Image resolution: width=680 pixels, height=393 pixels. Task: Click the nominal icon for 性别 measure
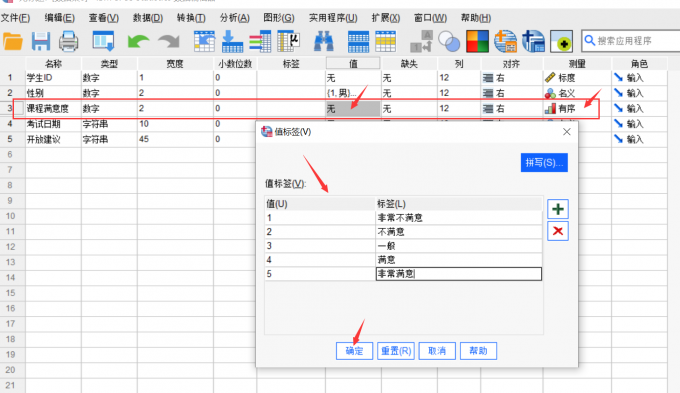pos(550,93)
